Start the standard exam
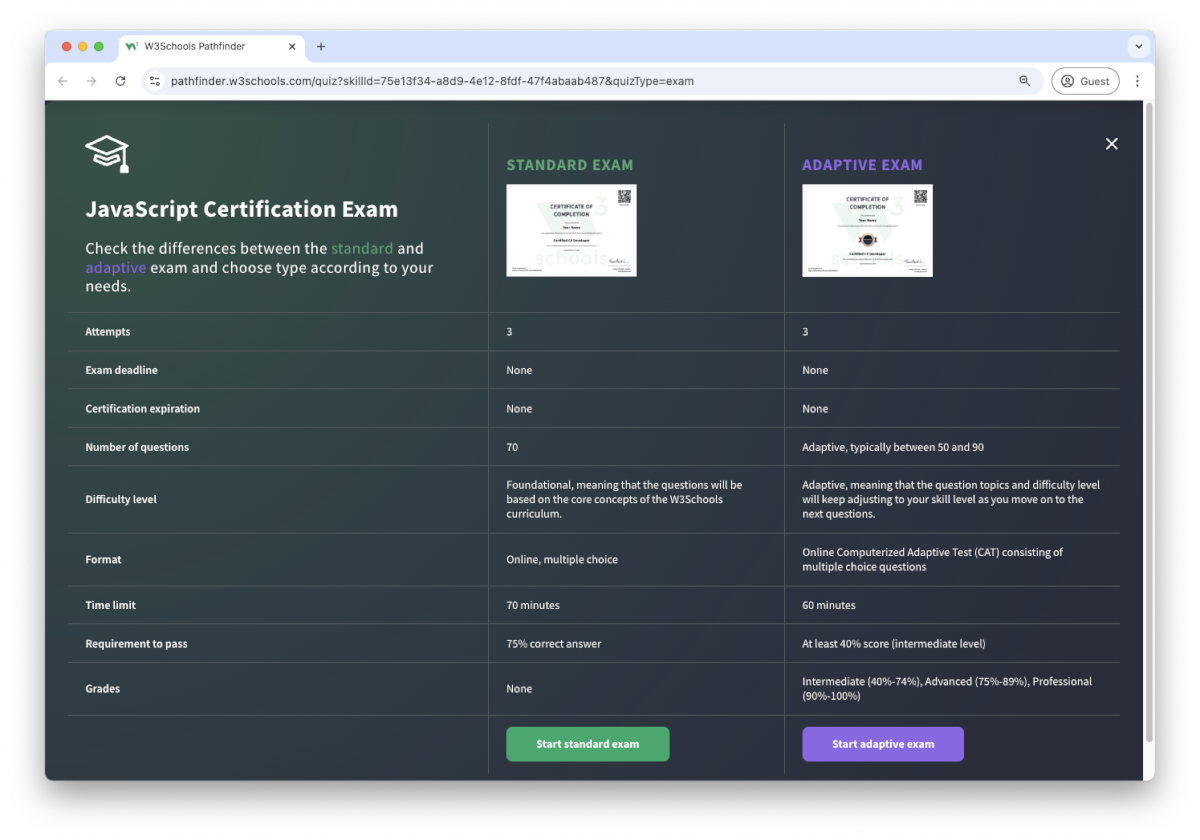The width and height of the screenshot is (1200, 840). pyautogui.click(x=587, y=744)
